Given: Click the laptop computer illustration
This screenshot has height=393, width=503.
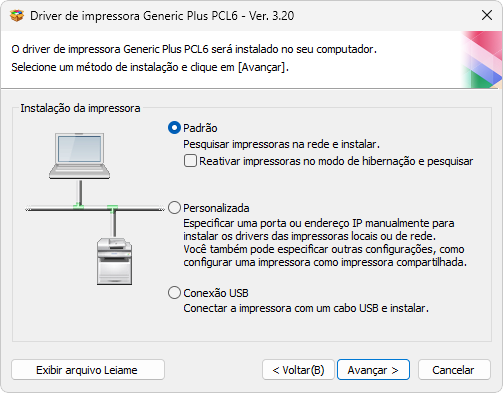Looking at the screenshot, I should (79, 156).
